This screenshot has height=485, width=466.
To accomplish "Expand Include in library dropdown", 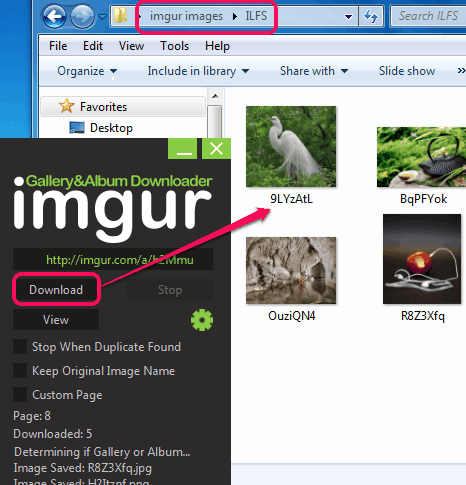I will coord(198,71).
